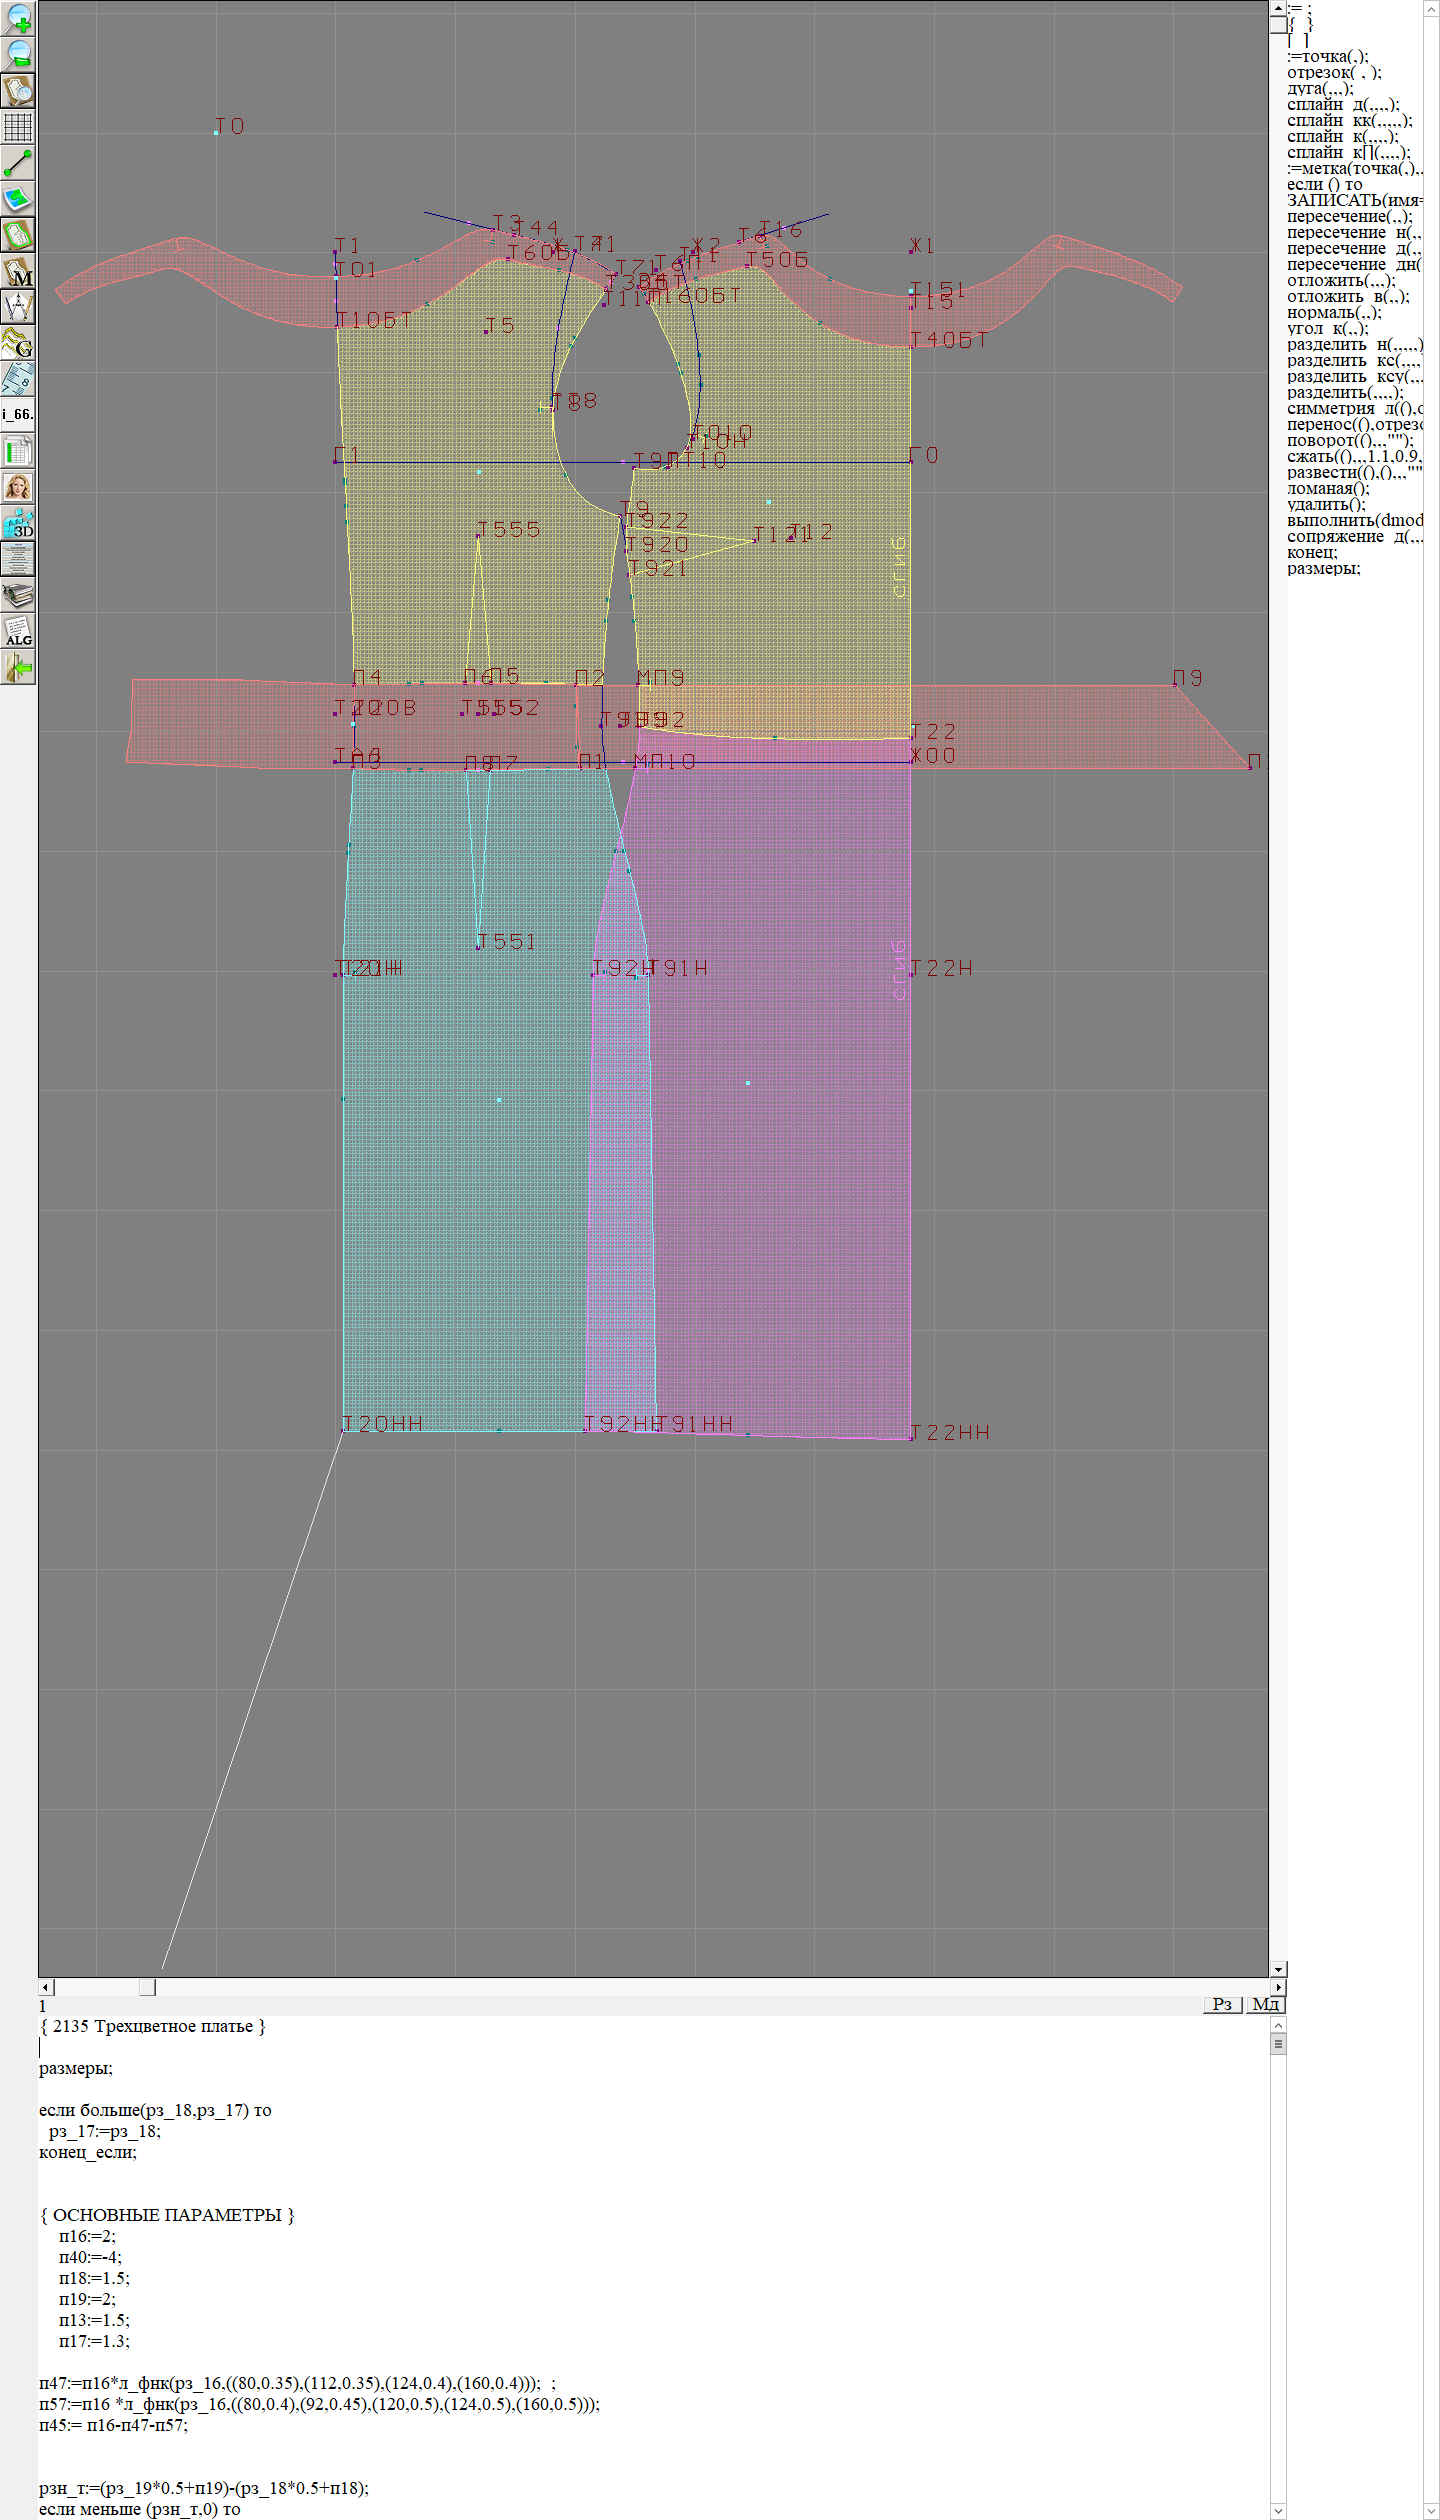Click the zoom in magnifier icon
Image resolution: width=1440 pixels, height=2520 pixels.
pos(18,18)
